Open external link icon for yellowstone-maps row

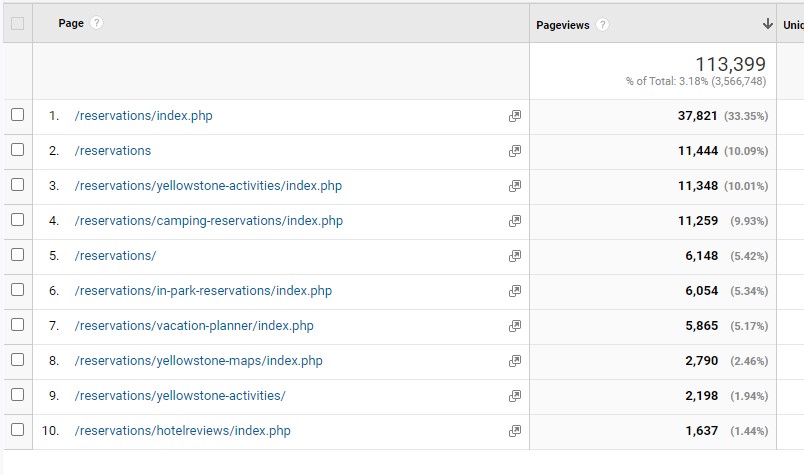[515, 361]
